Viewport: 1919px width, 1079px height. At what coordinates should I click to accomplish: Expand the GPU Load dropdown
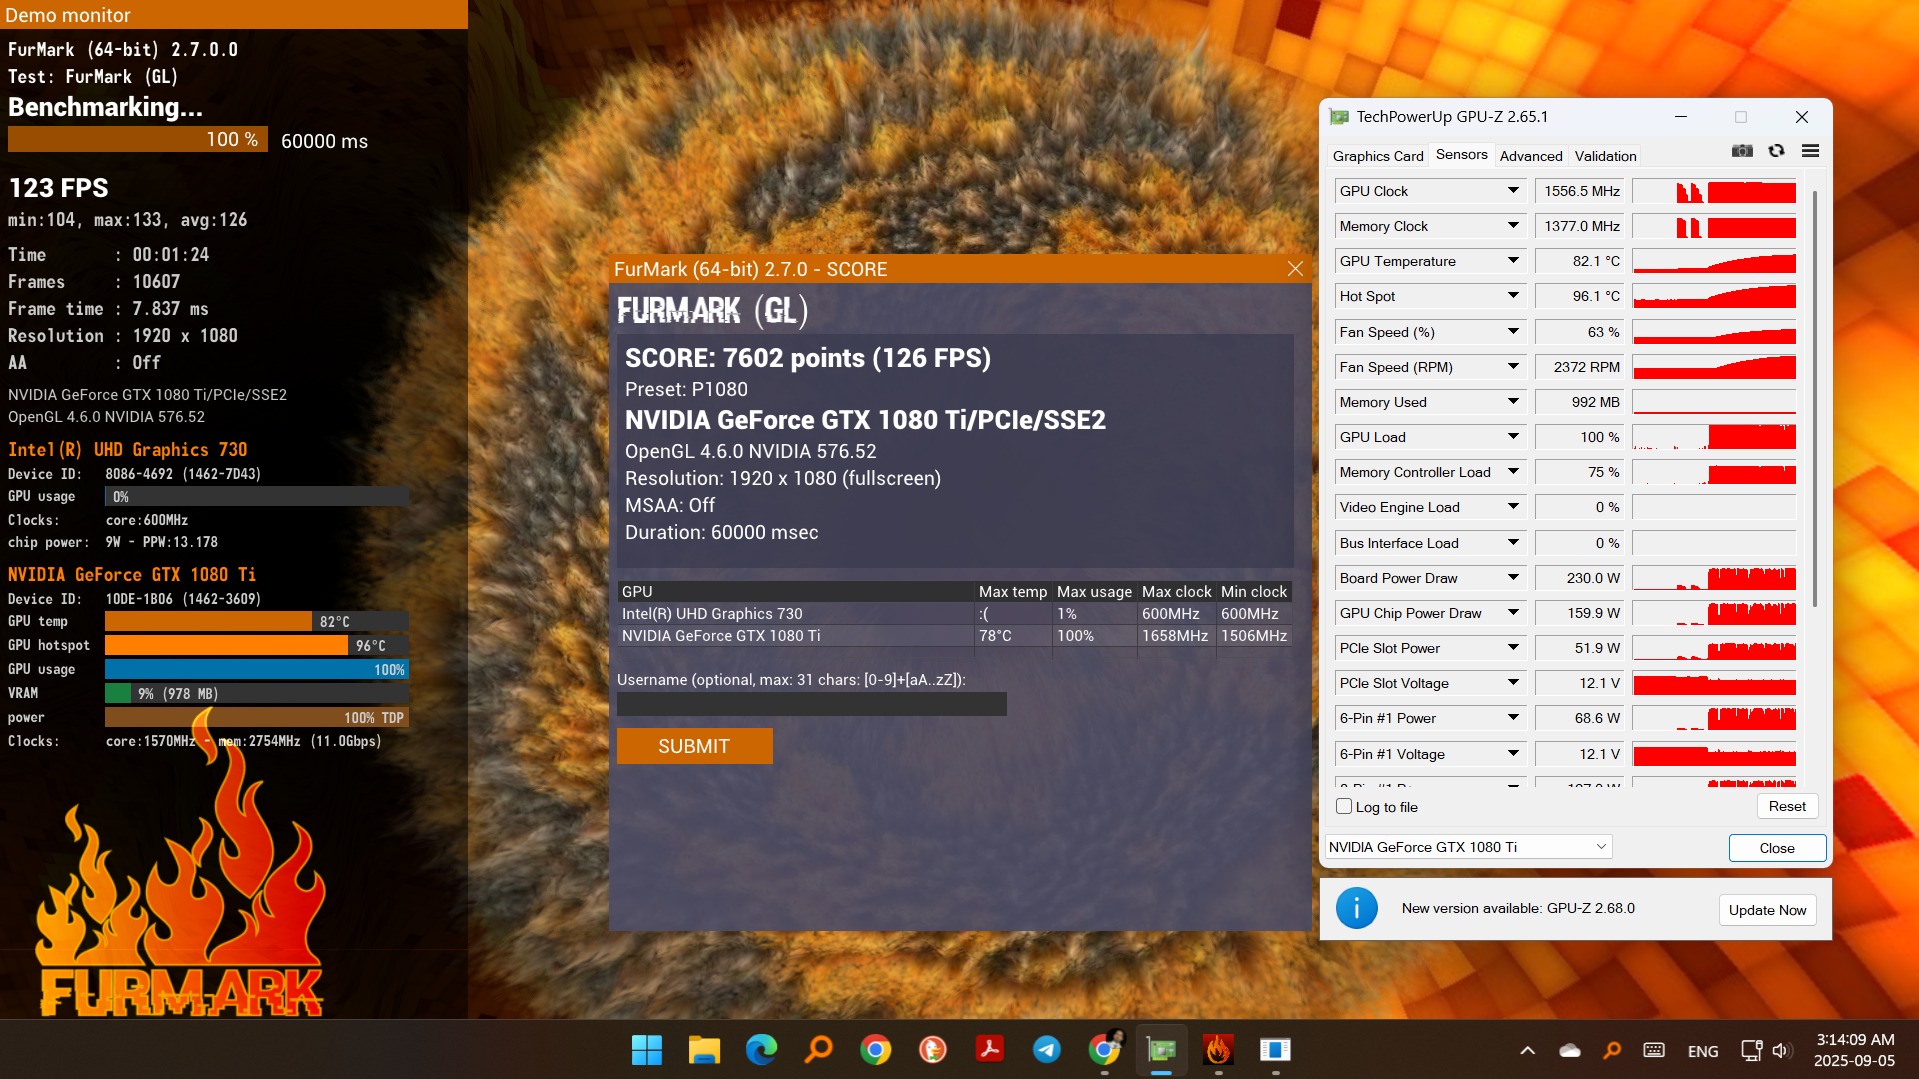coord(1513,437)
